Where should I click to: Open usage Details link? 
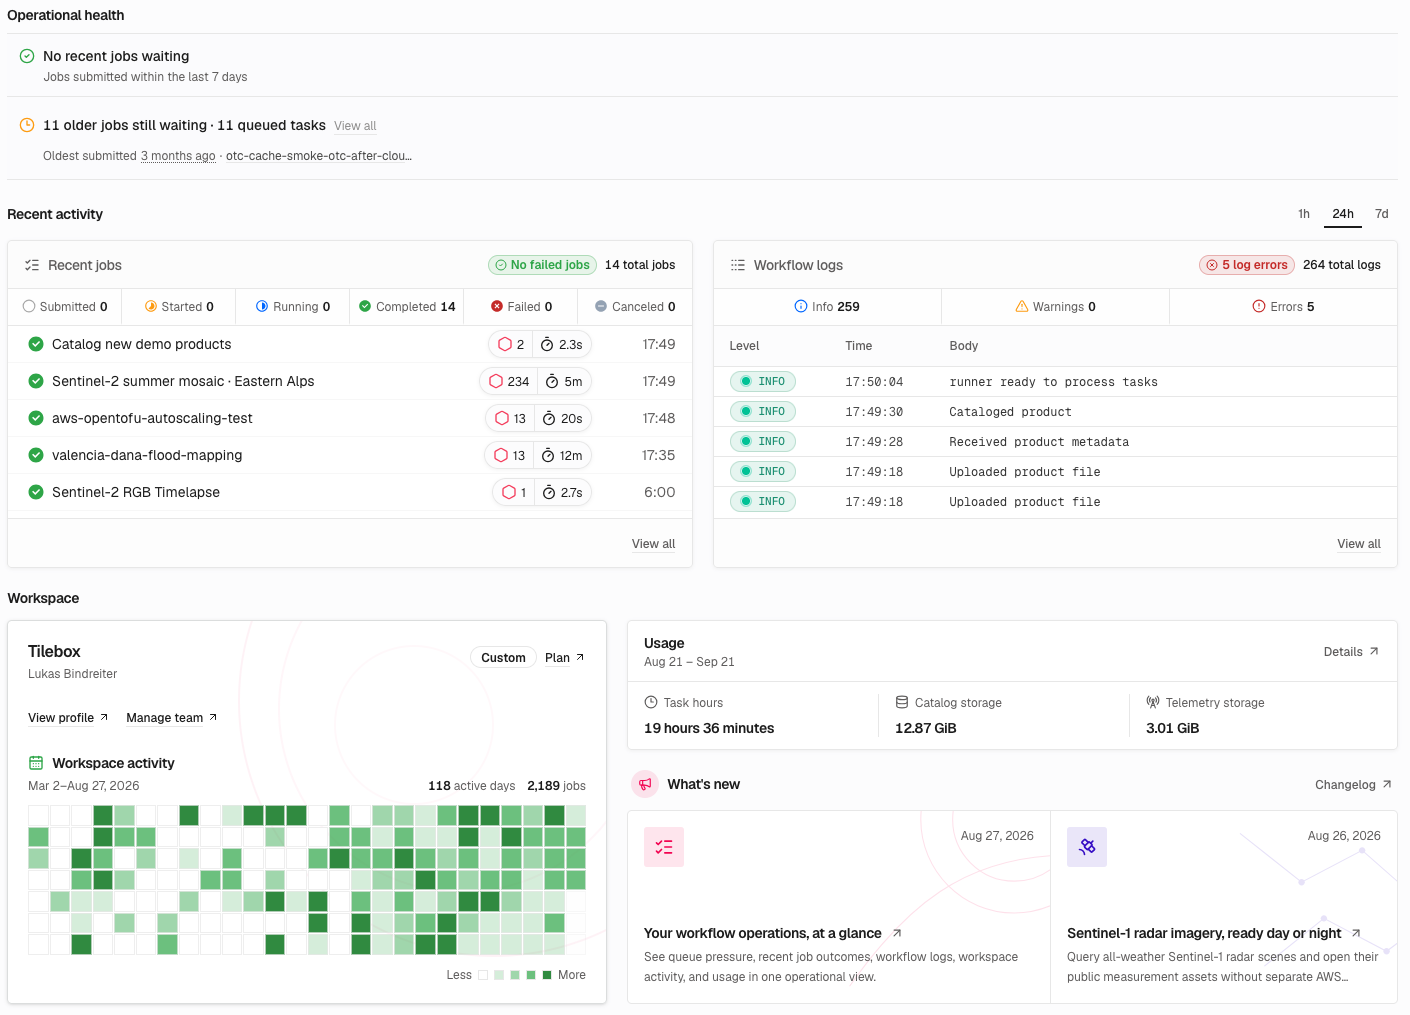(x=1351, y=651)
